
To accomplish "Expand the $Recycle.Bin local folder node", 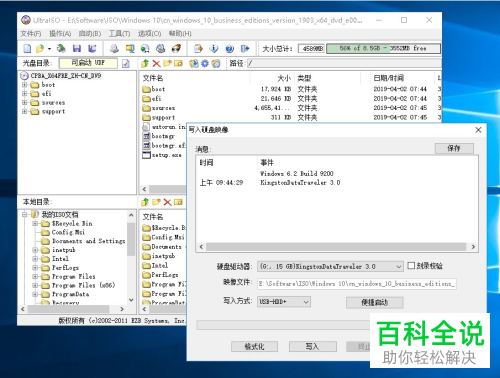I will [x=35, y=223].
